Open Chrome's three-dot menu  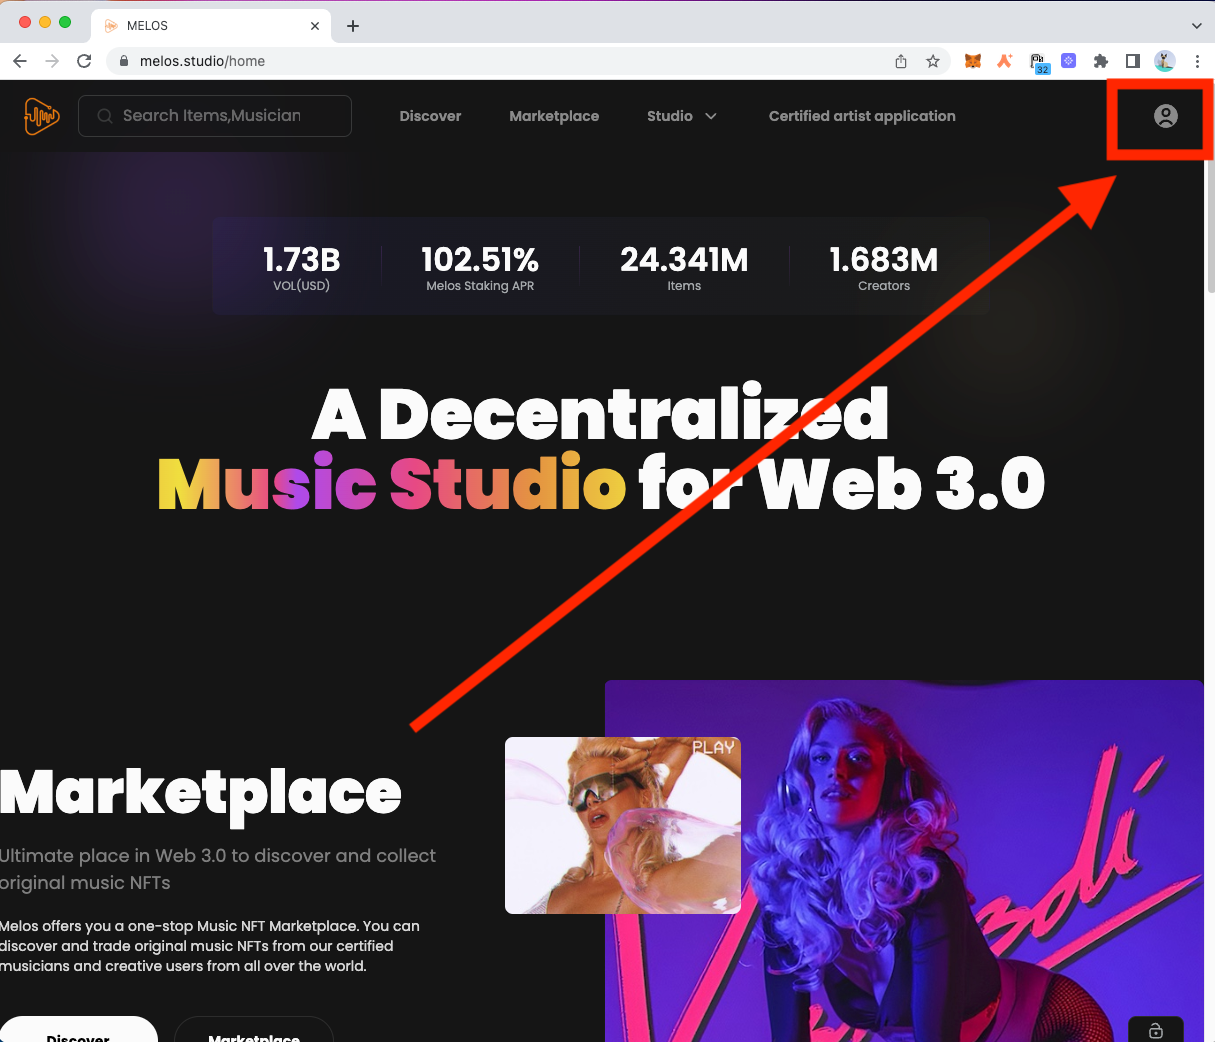click(x=1197, y=61)
